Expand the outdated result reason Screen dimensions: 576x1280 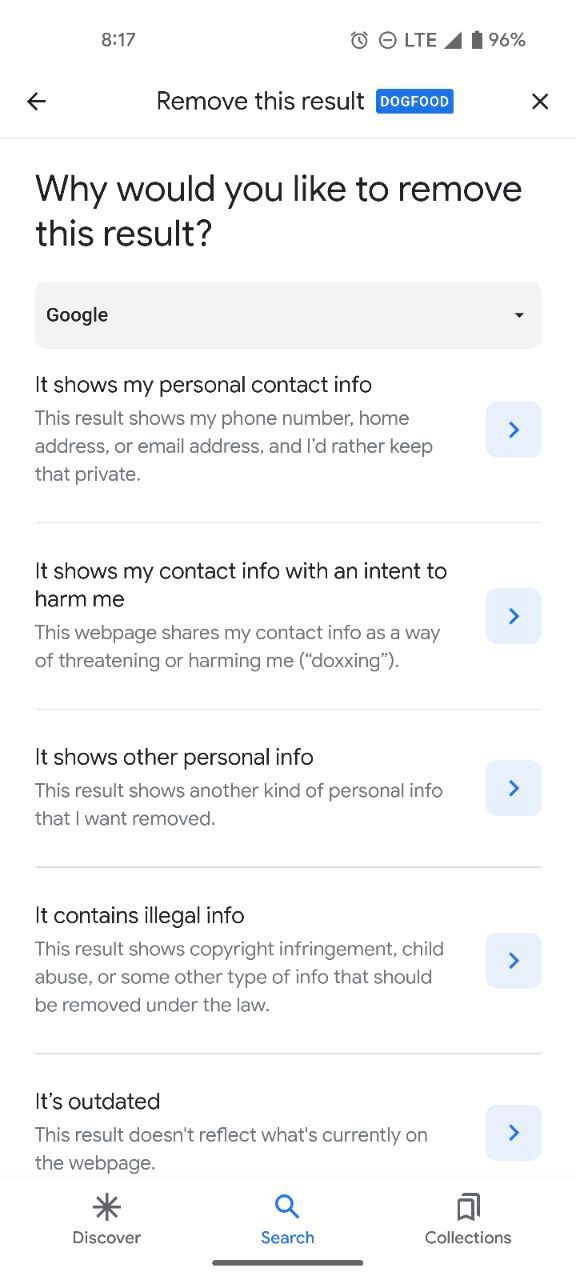pos(513,1132)
